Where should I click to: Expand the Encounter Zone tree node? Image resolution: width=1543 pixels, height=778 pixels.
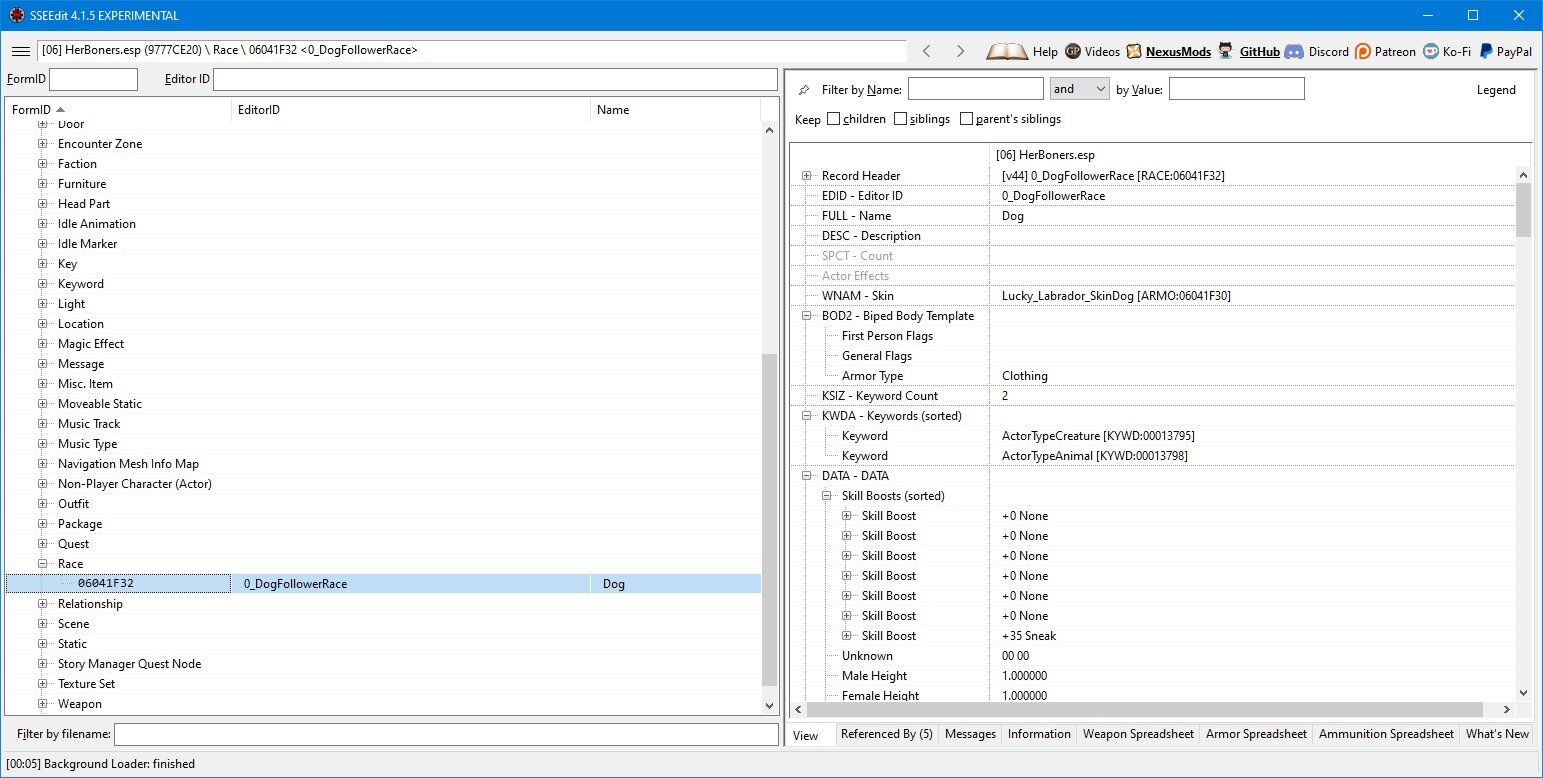(x=43, y=144)
